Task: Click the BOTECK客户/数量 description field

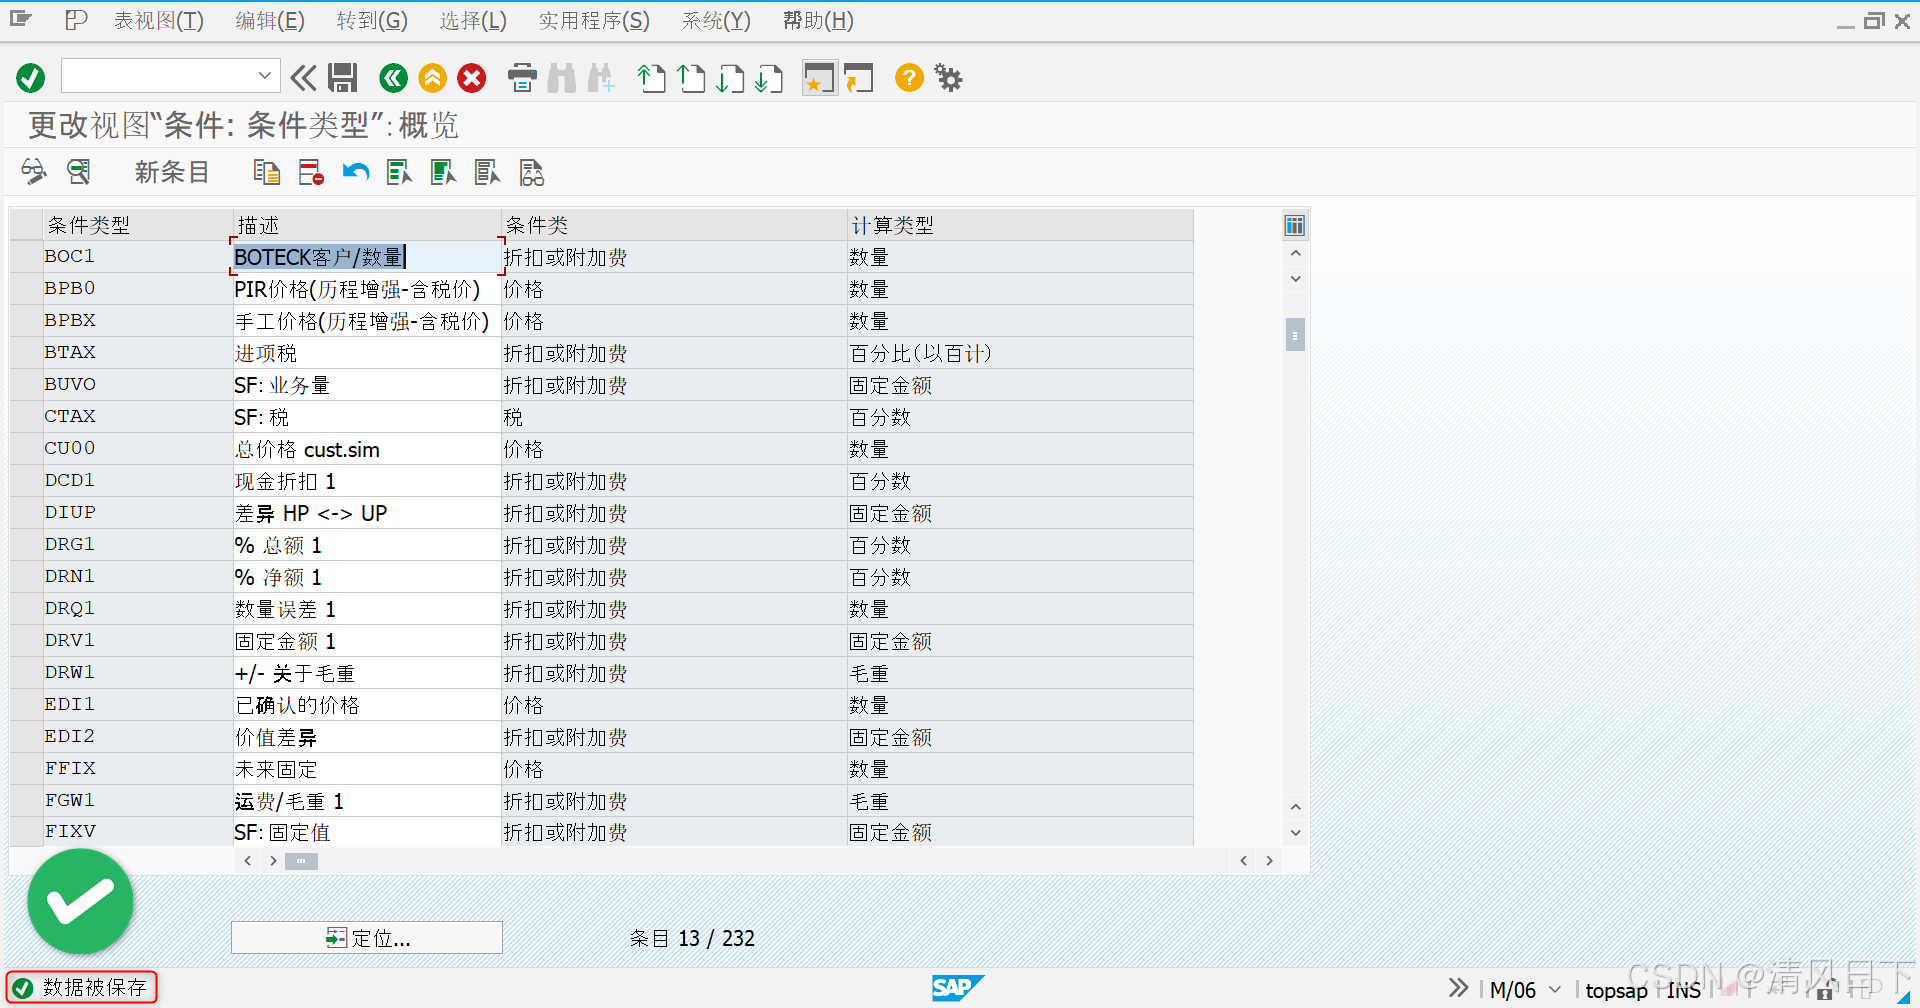Action: 366,257
